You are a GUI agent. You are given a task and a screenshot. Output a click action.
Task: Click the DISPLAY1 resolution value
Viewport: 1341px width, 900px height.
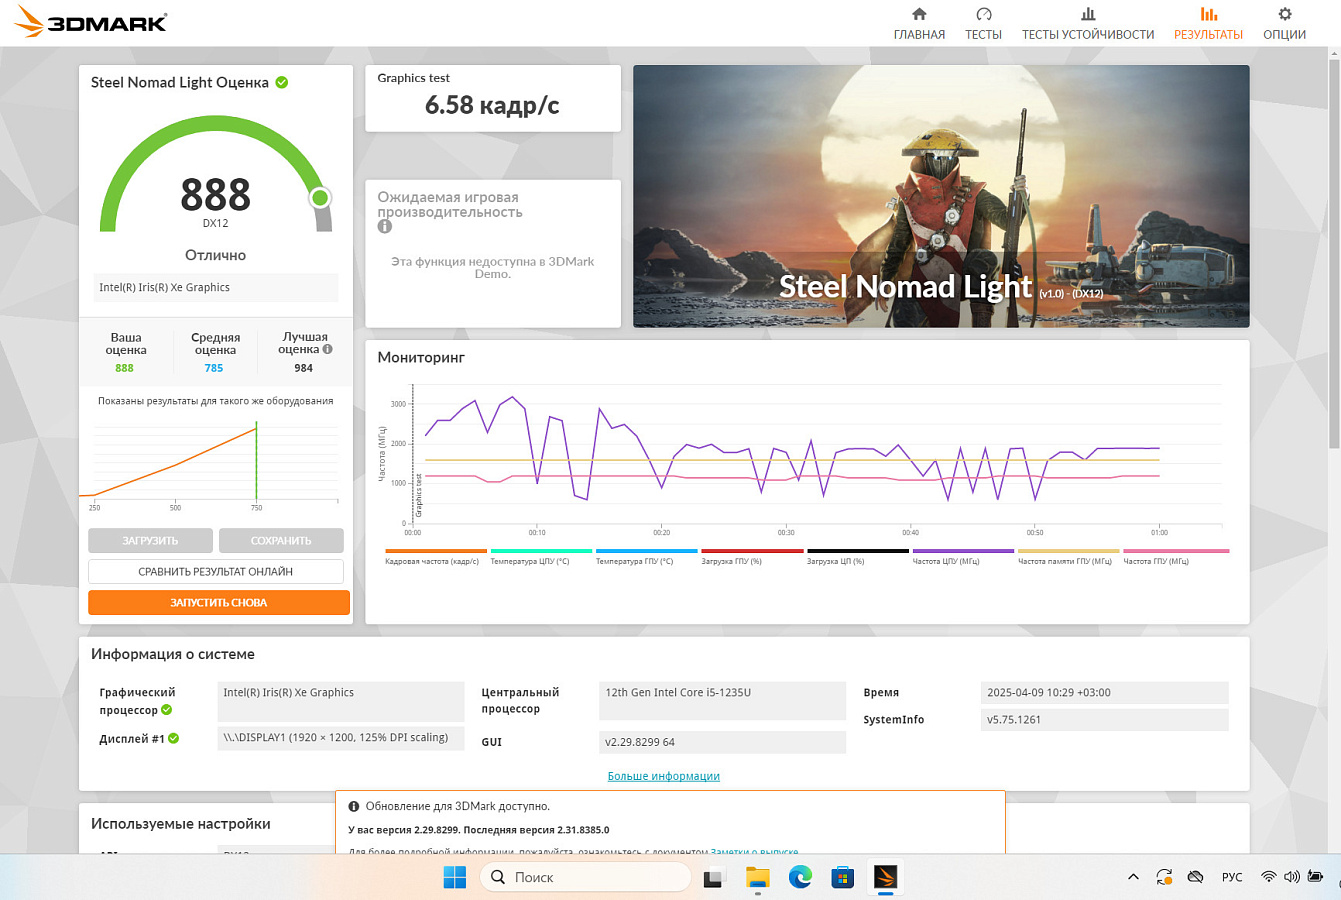pos(340,738)
